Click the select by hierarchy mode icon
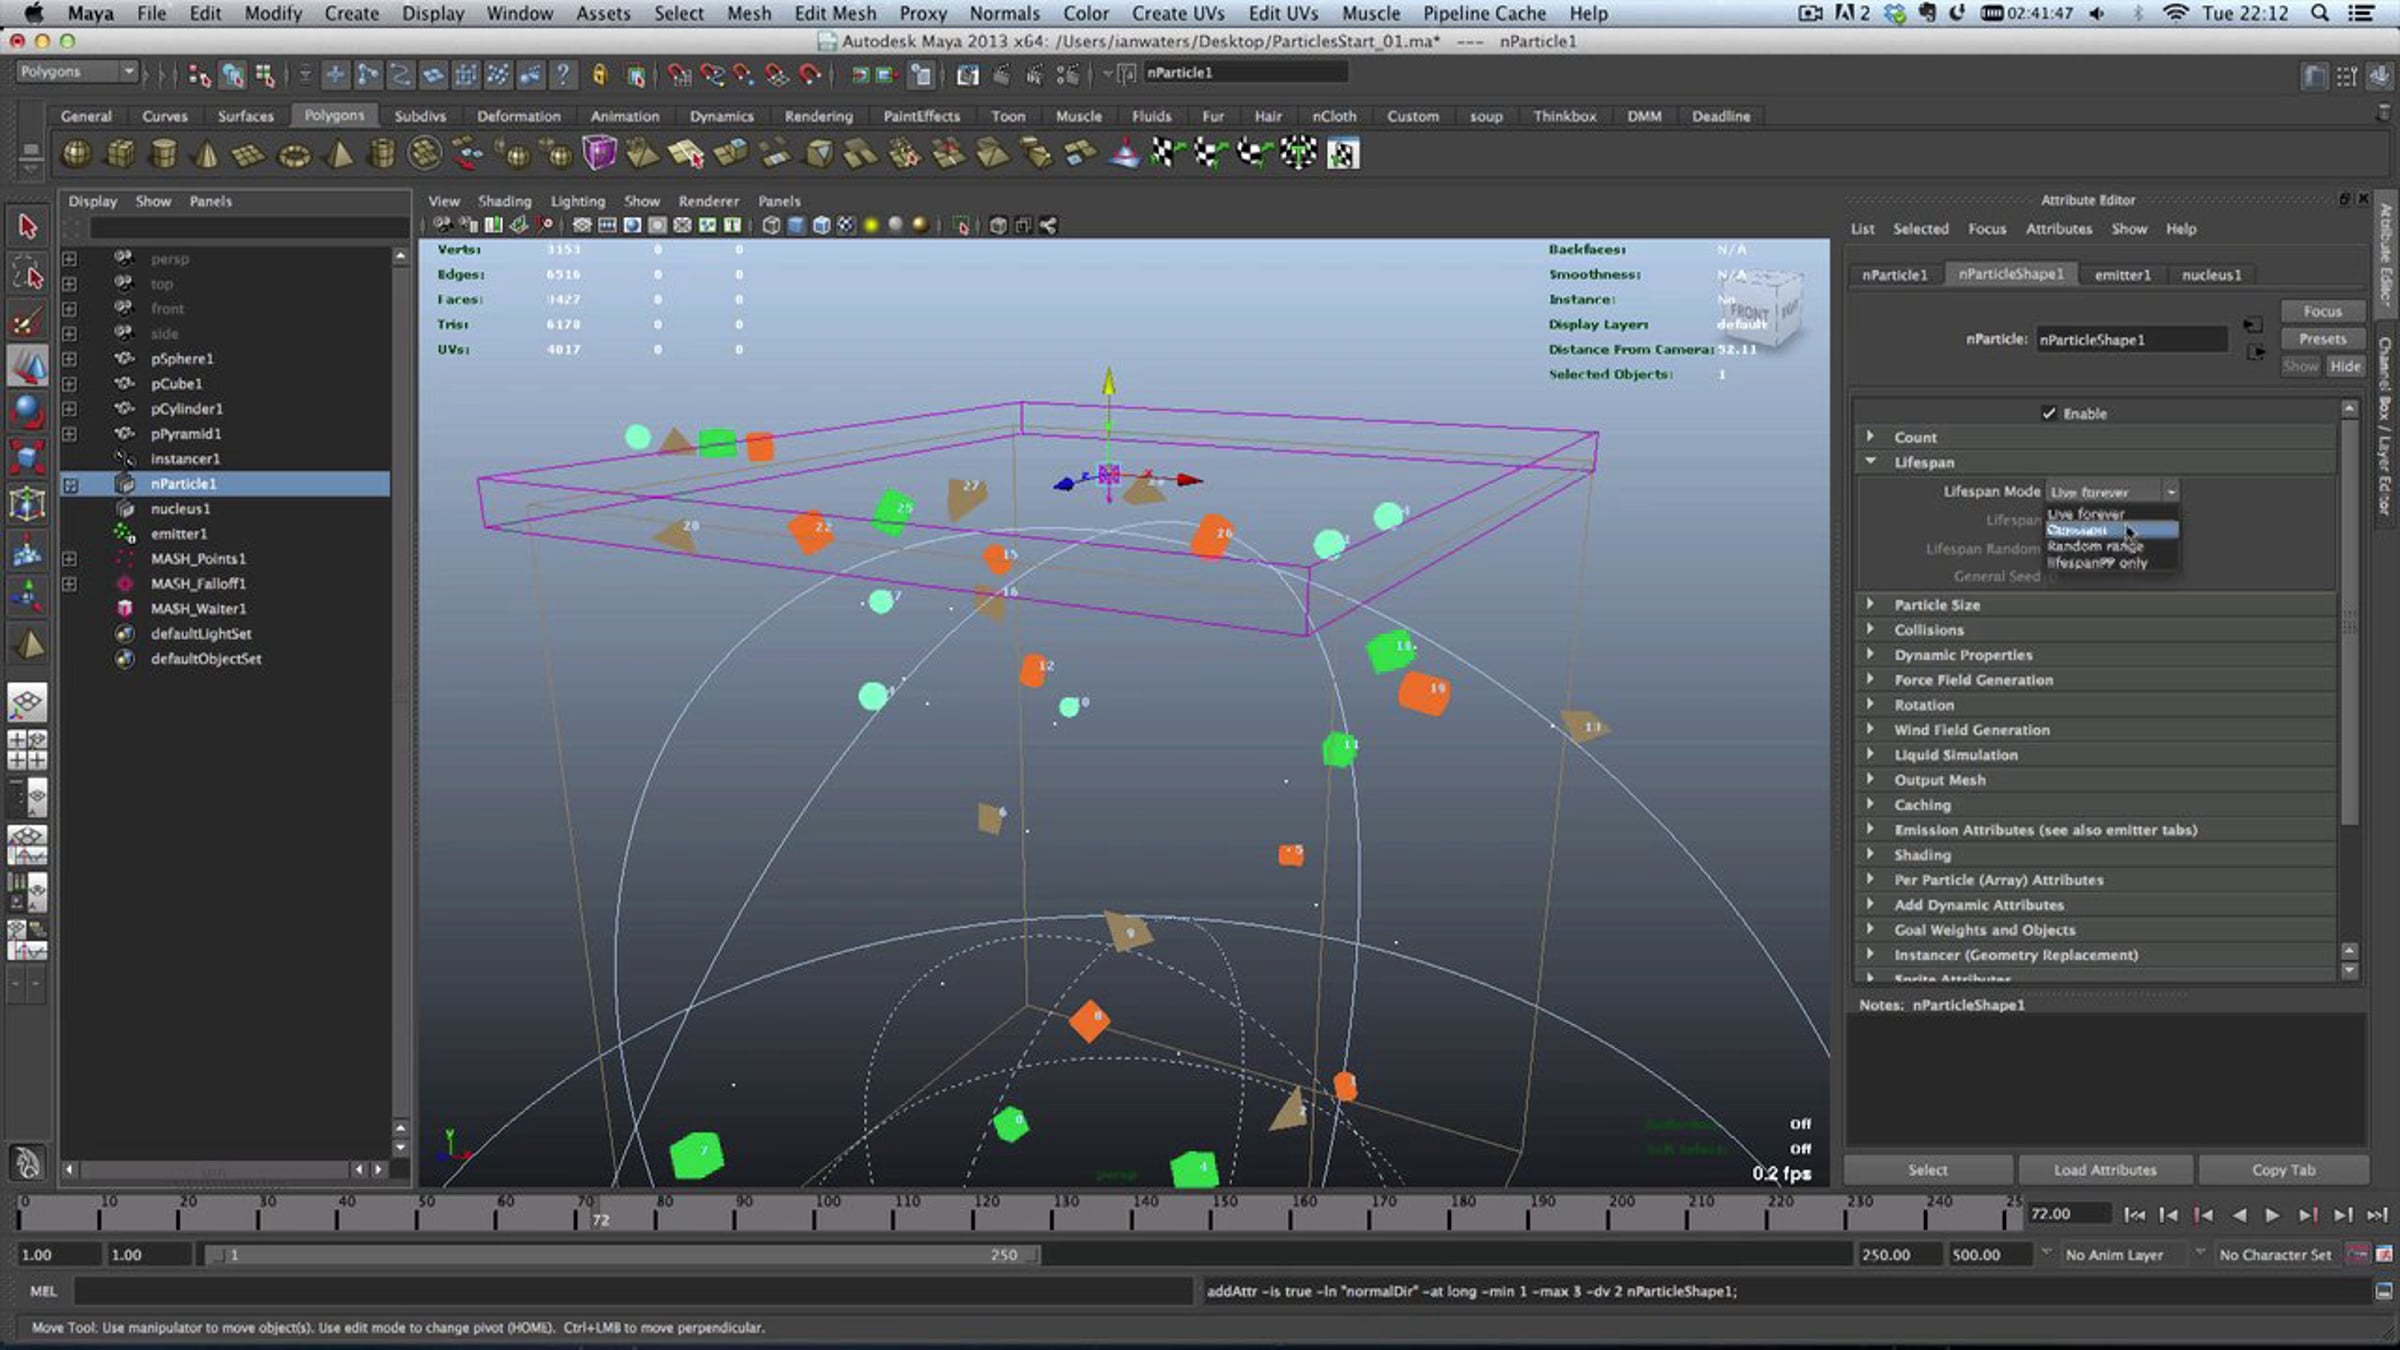Image resolution: width=2400 pixels, height=1350 pixels. coord(200,75)
